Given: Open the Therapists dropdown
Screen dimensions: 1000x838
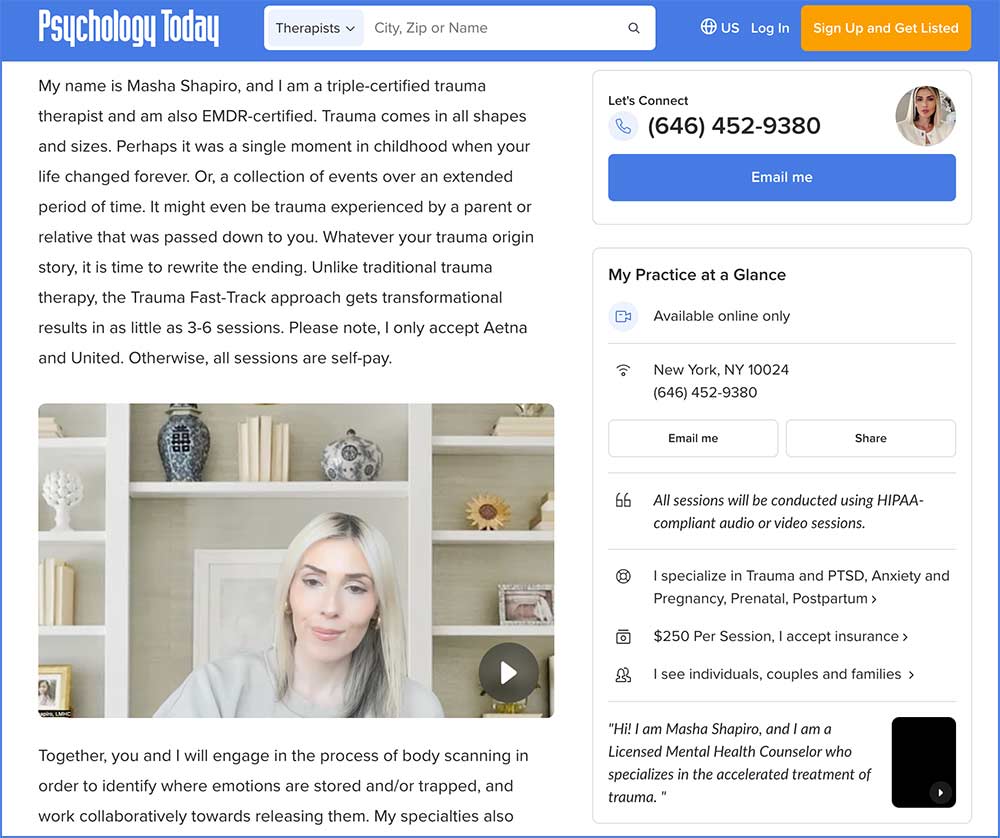Looking at the screenshot, I should [314, 28].
